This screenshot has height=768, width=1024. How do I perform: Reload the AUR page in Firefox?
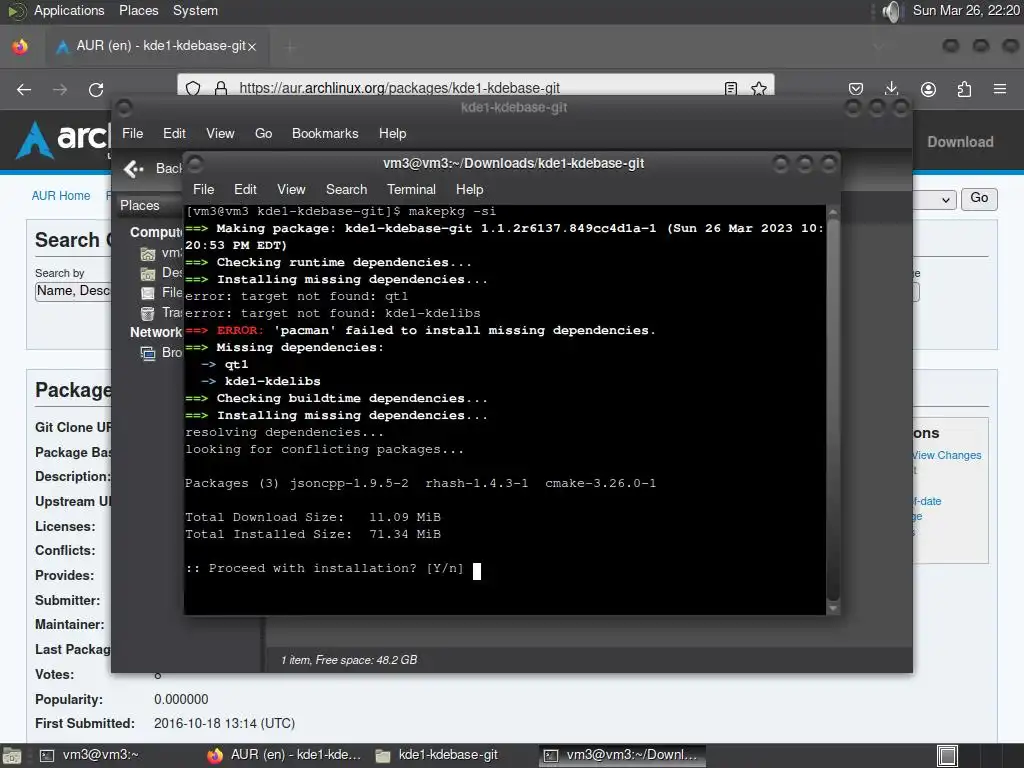[x=96, y=89]
